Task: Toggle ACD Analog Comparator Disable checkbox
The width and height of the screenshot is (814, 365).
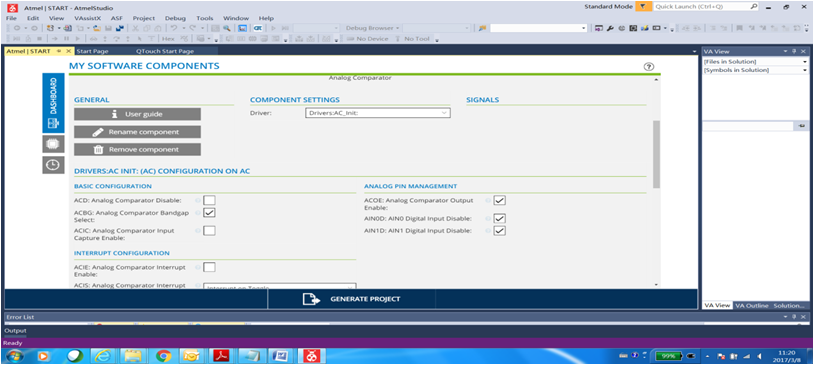Action: click(209, 200)
